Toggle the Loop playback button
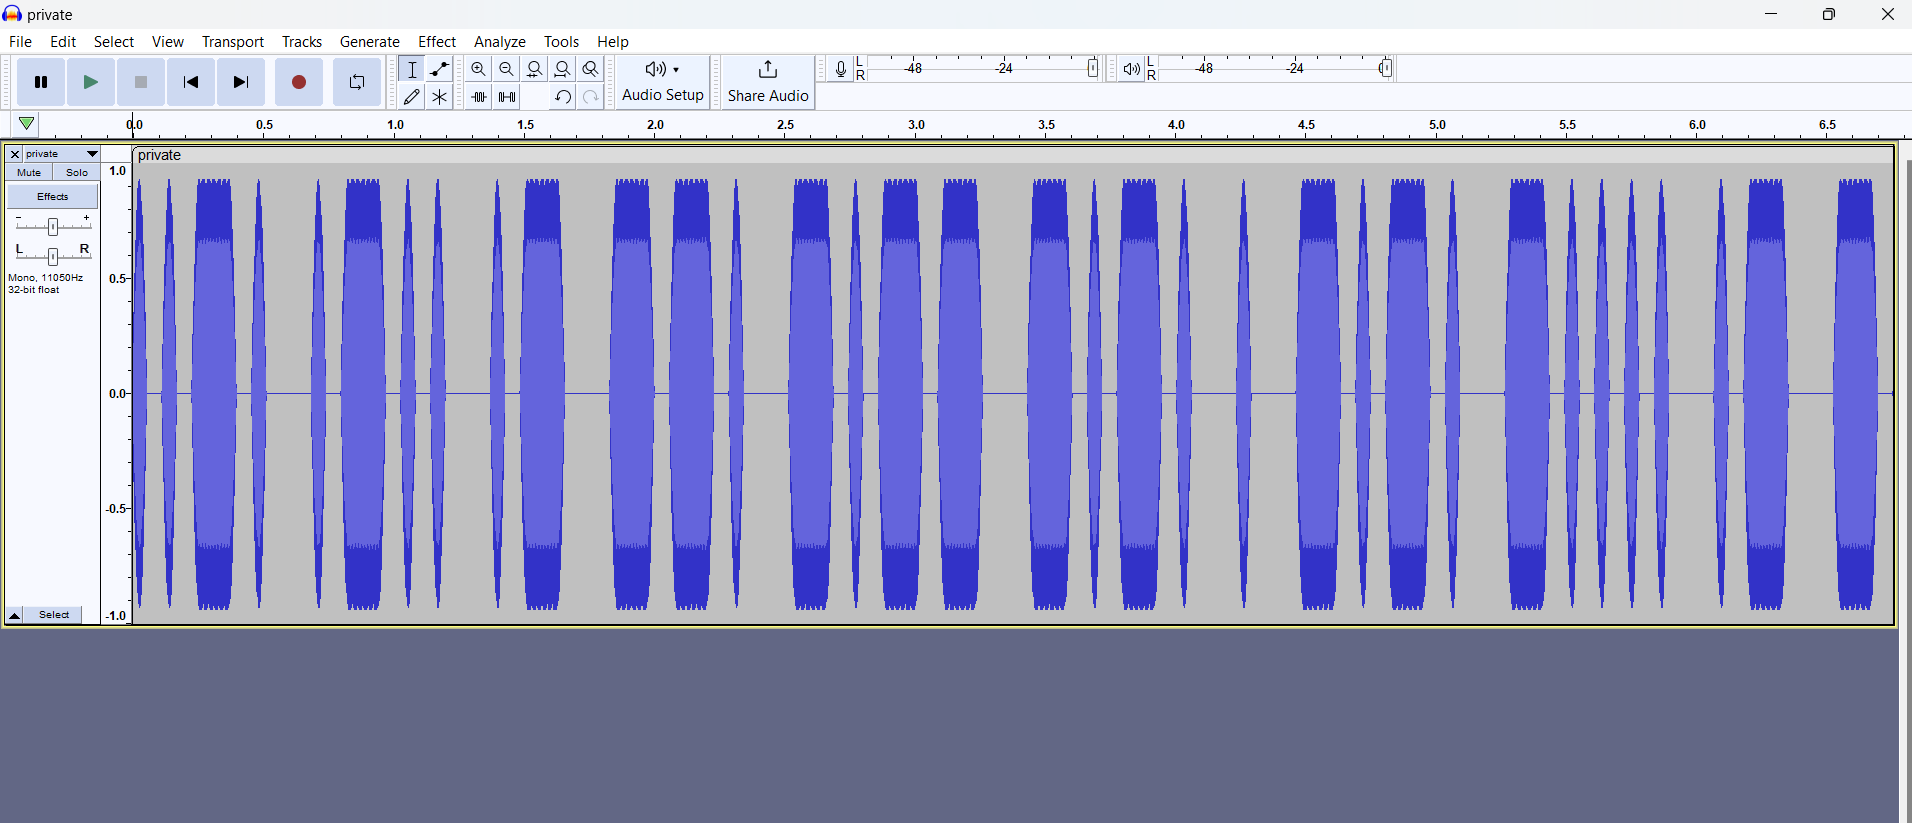The image size is (1912, 823). [357, 83]
